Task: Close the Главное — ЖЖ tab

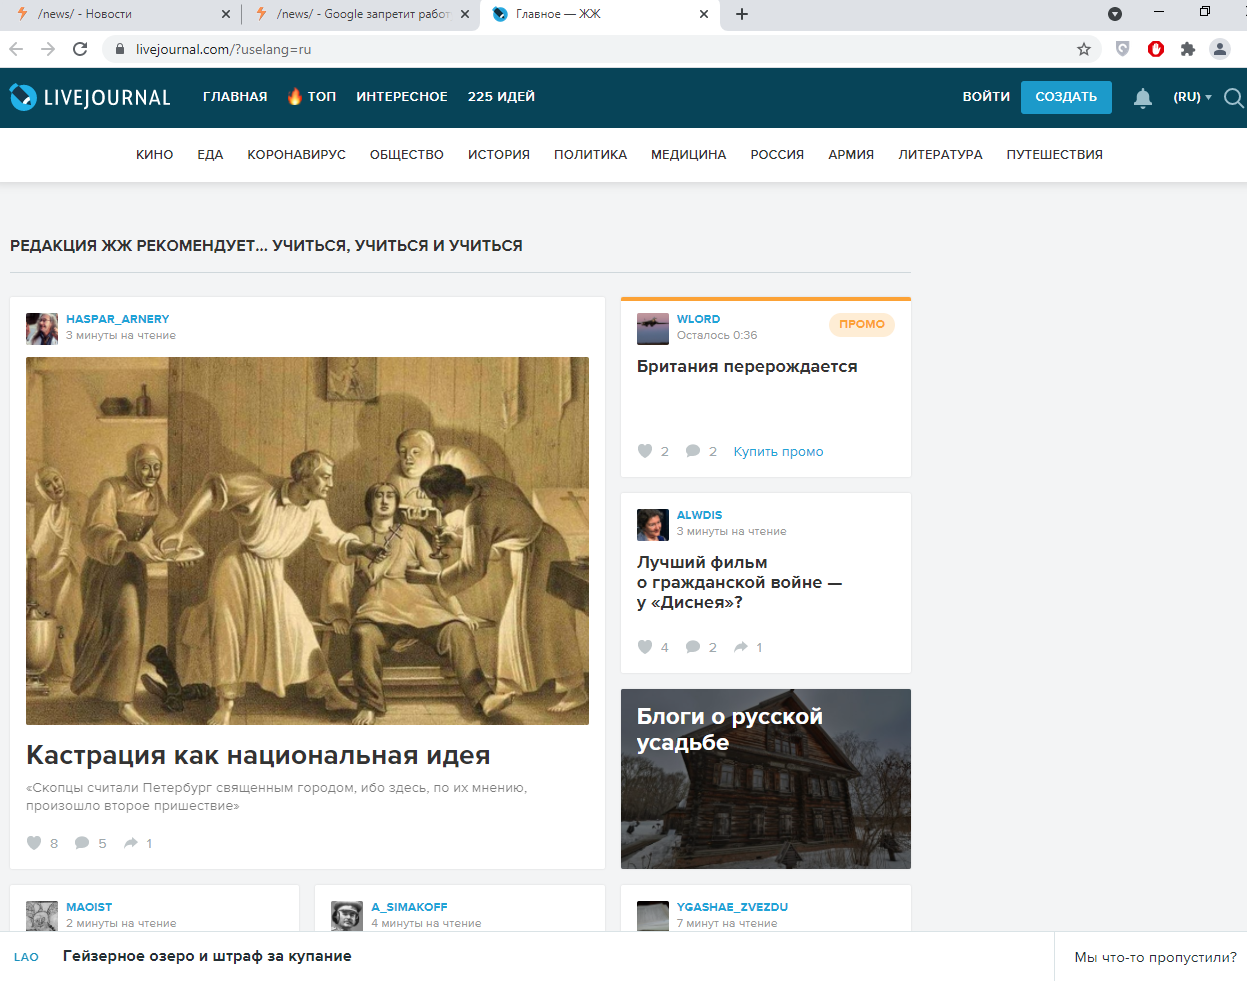Action: pyautogui.click(x=704, y=14)
